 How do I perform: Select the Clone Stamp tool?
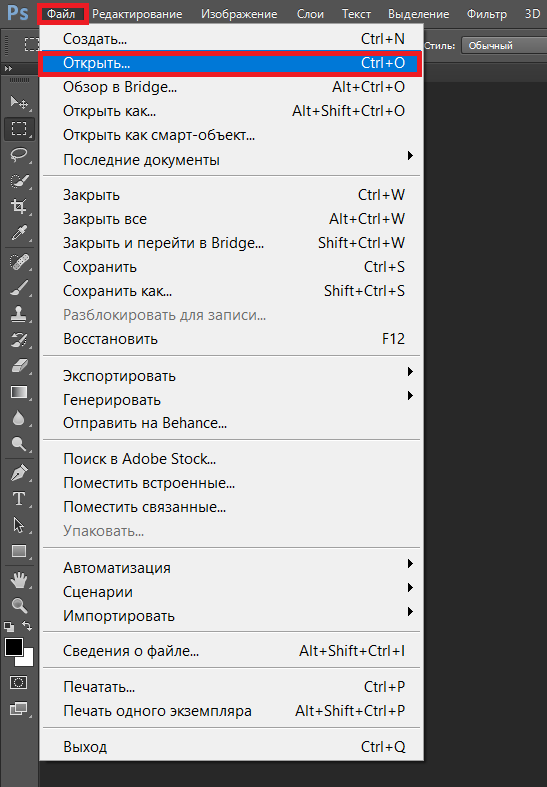pyautogui.click(x=19, y=314)
